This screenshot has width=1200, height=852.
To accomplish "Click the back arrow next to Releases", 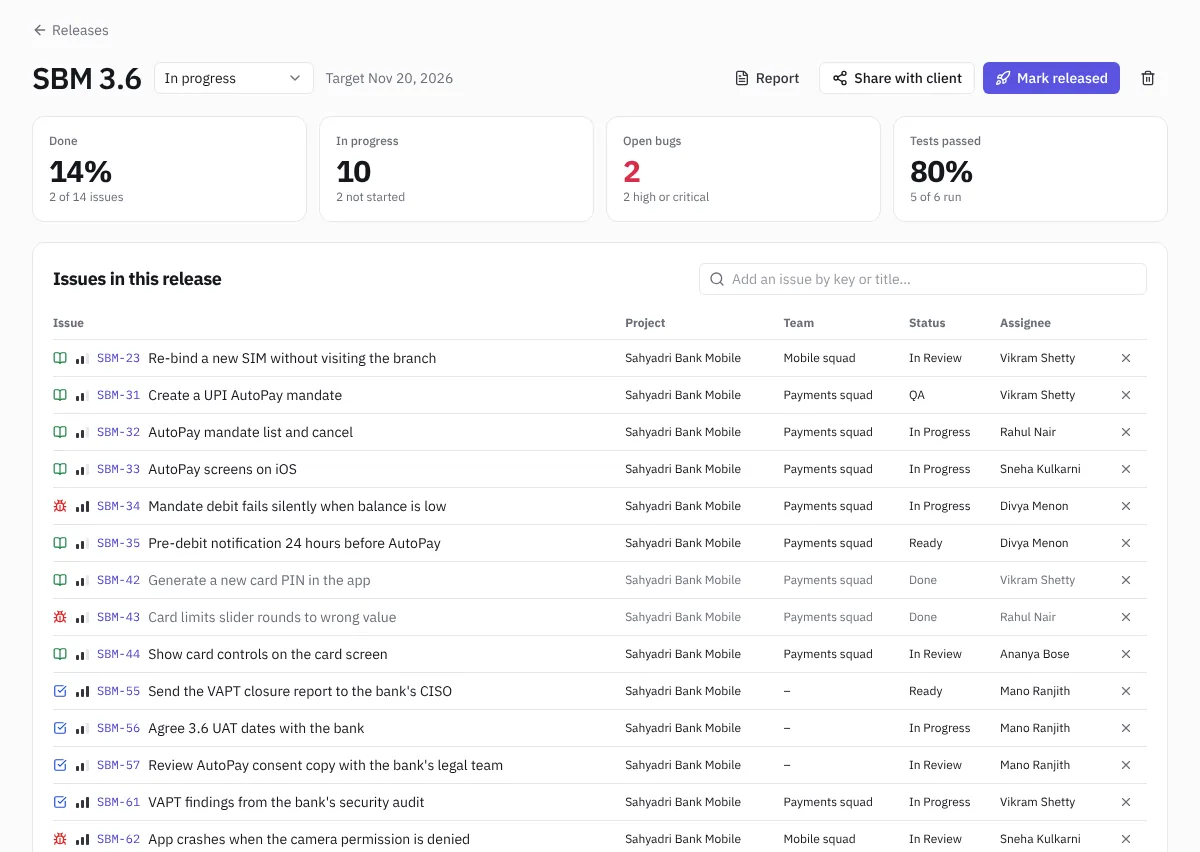I will point(40,30).
